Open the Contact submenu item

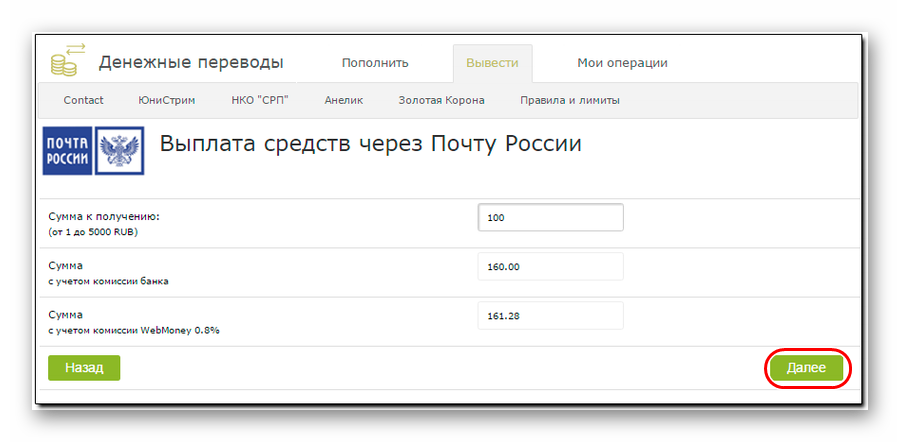tap(84, 100)
